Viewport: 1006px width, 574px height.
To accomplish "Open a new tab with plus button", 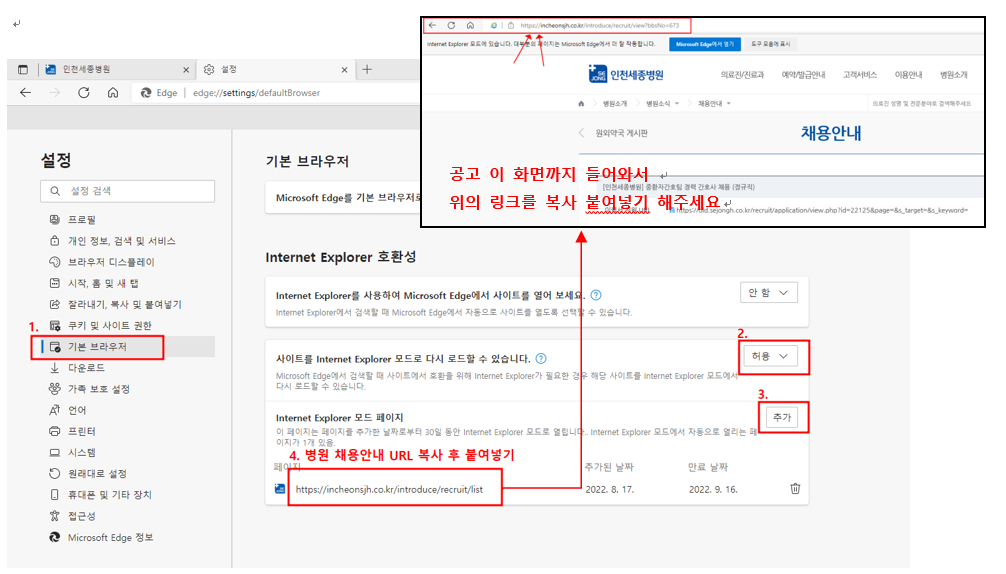I will [367, 69].
